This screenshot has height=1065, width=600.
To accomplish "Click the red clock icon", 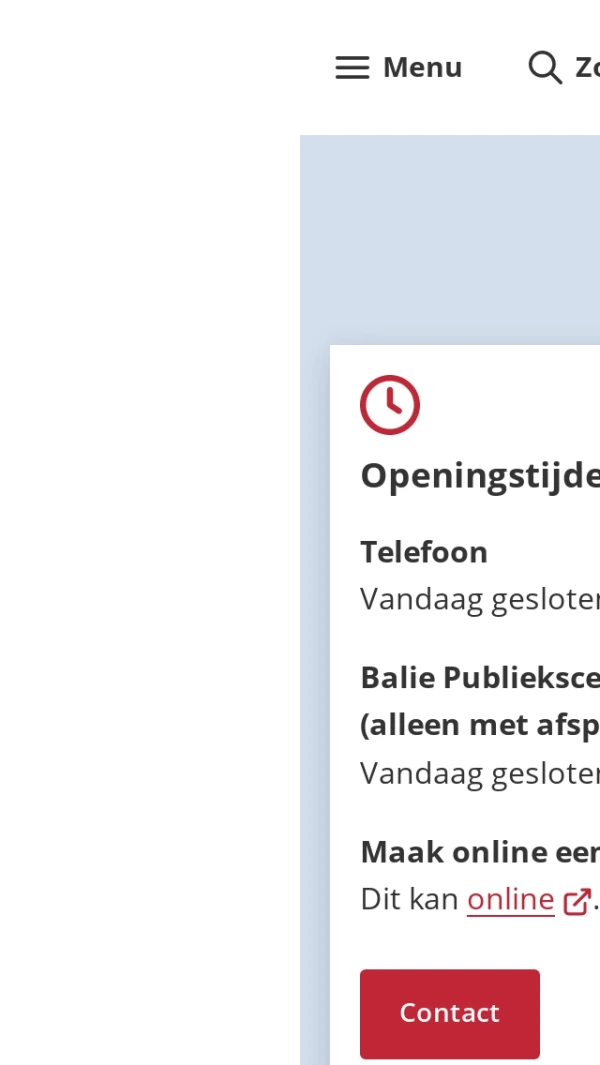I will coord(390,405).
